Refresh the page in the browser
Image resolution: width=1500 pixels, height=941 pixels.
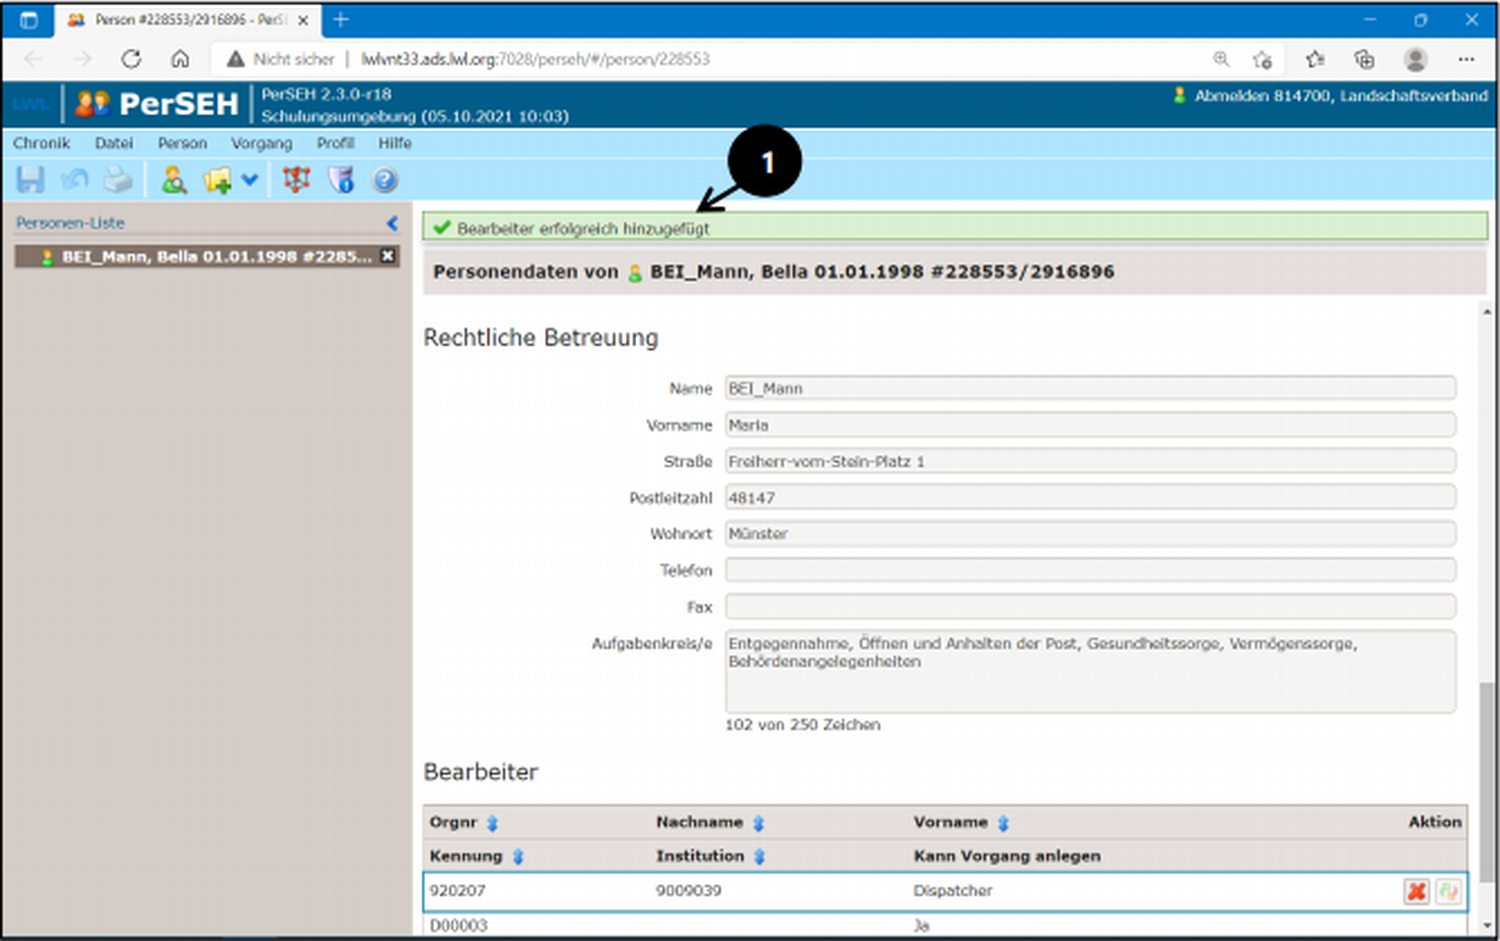tap(131, 59)
